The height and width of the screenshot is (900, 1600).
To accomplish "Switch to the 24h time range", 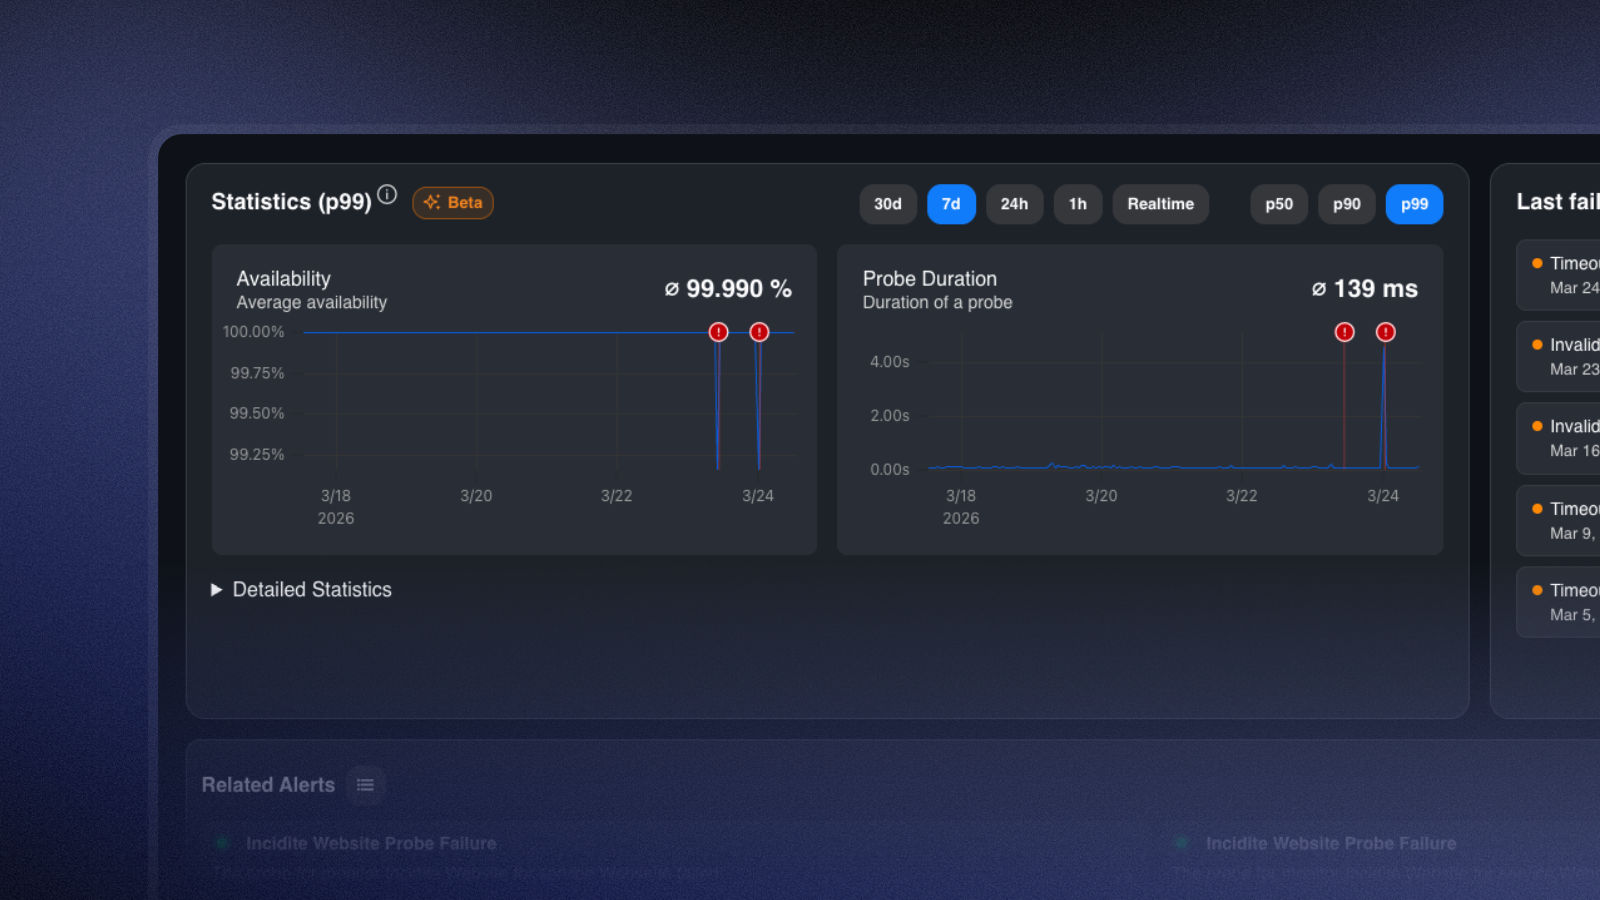I will tap(1014, 204).
